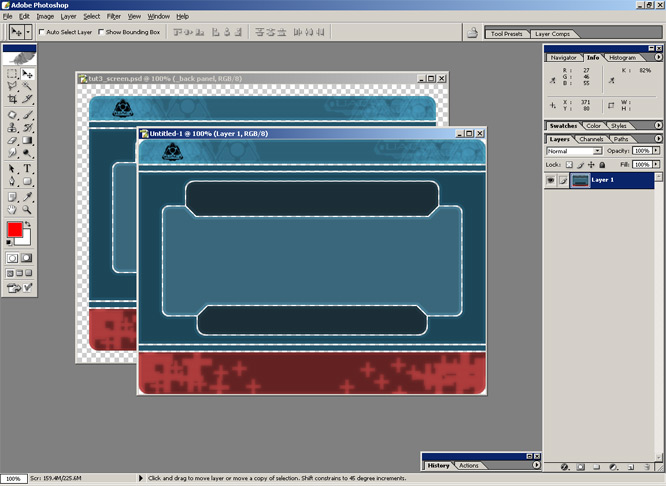Open the History palette flyout menu

(536, 465)
